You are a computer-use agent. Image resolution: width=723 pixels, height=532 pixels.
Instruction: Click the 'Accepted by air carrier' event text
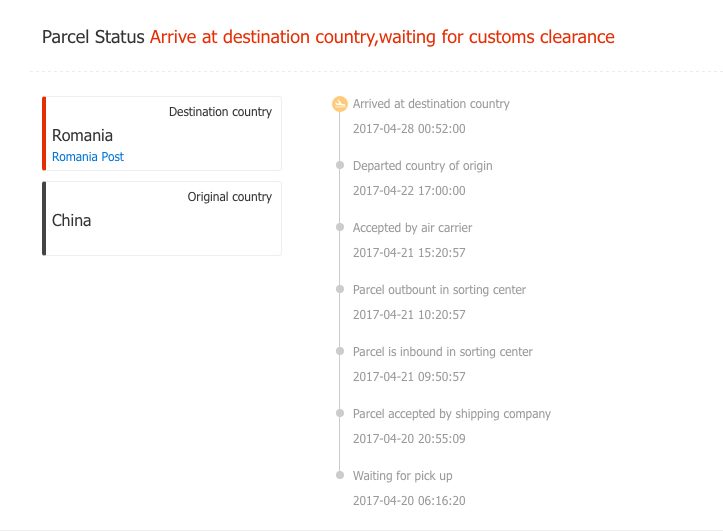coord(412,228)
